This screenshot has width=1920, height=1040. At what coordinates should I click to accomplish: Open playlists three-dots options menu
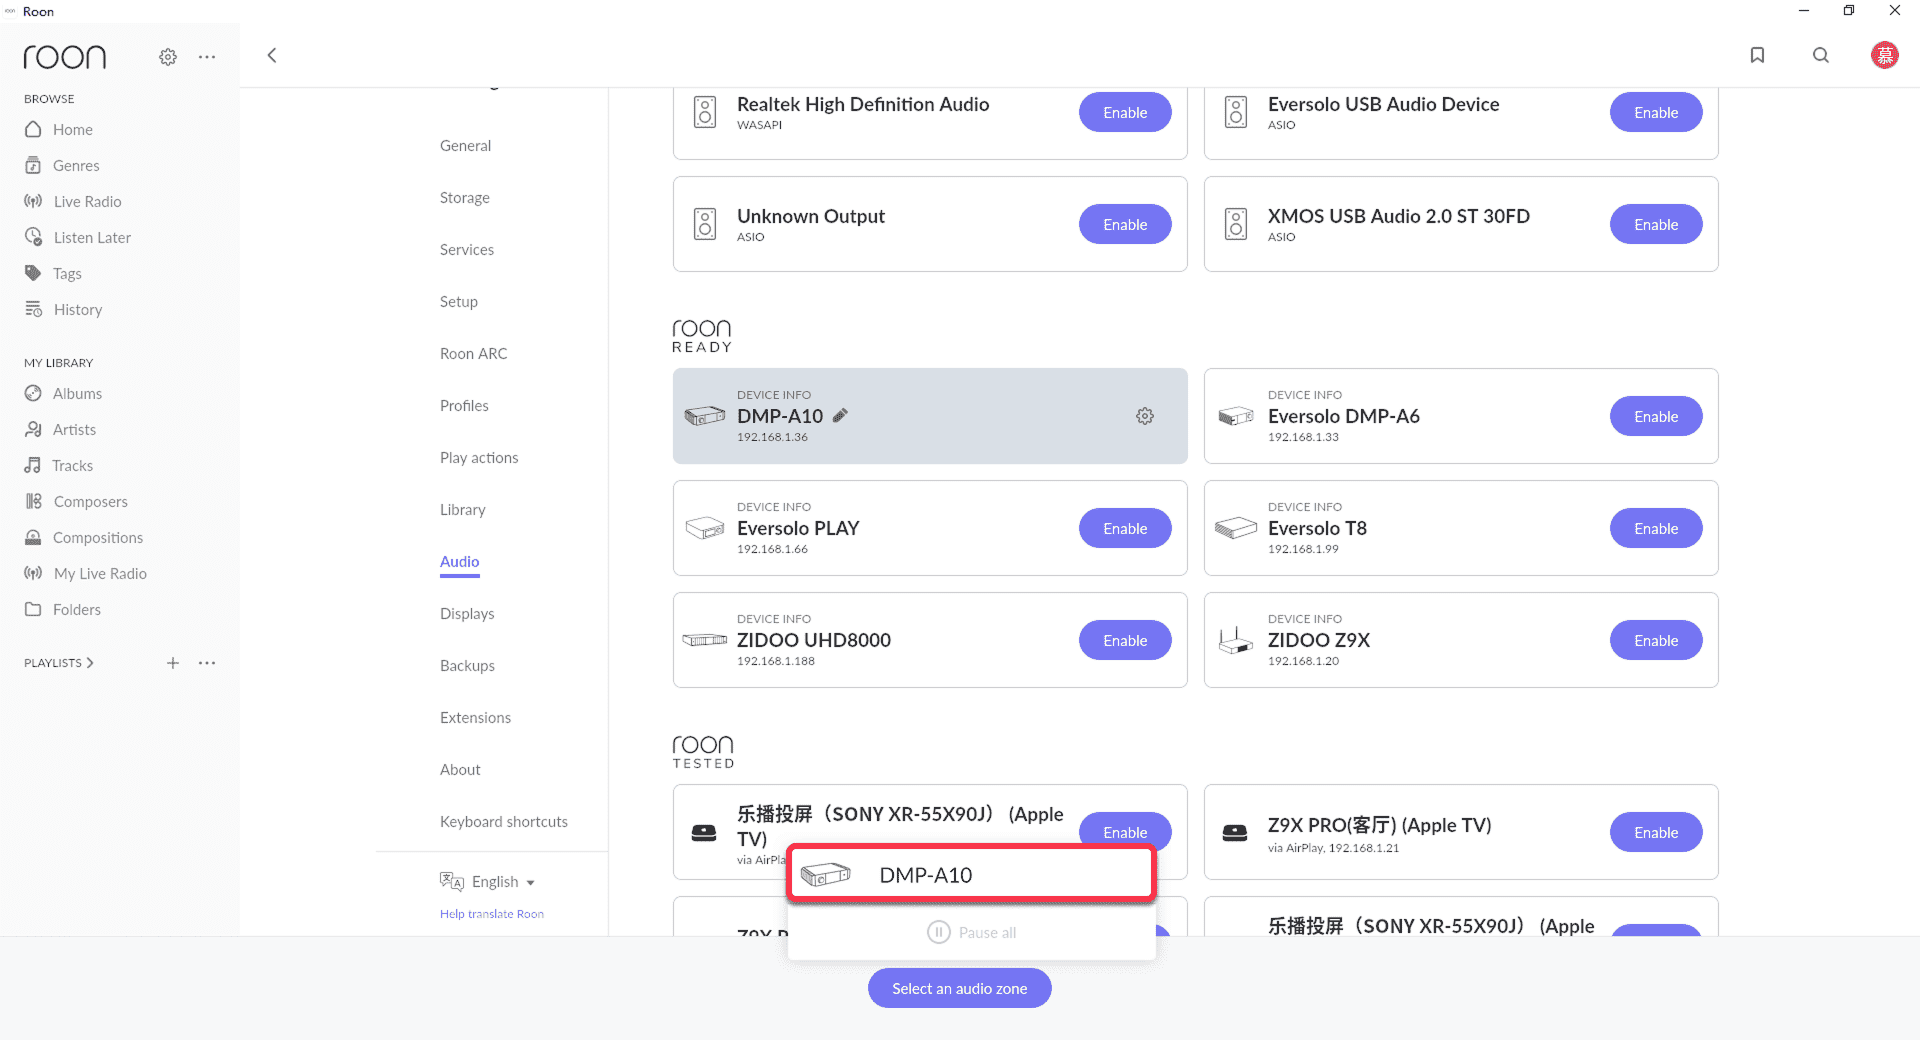207,663
